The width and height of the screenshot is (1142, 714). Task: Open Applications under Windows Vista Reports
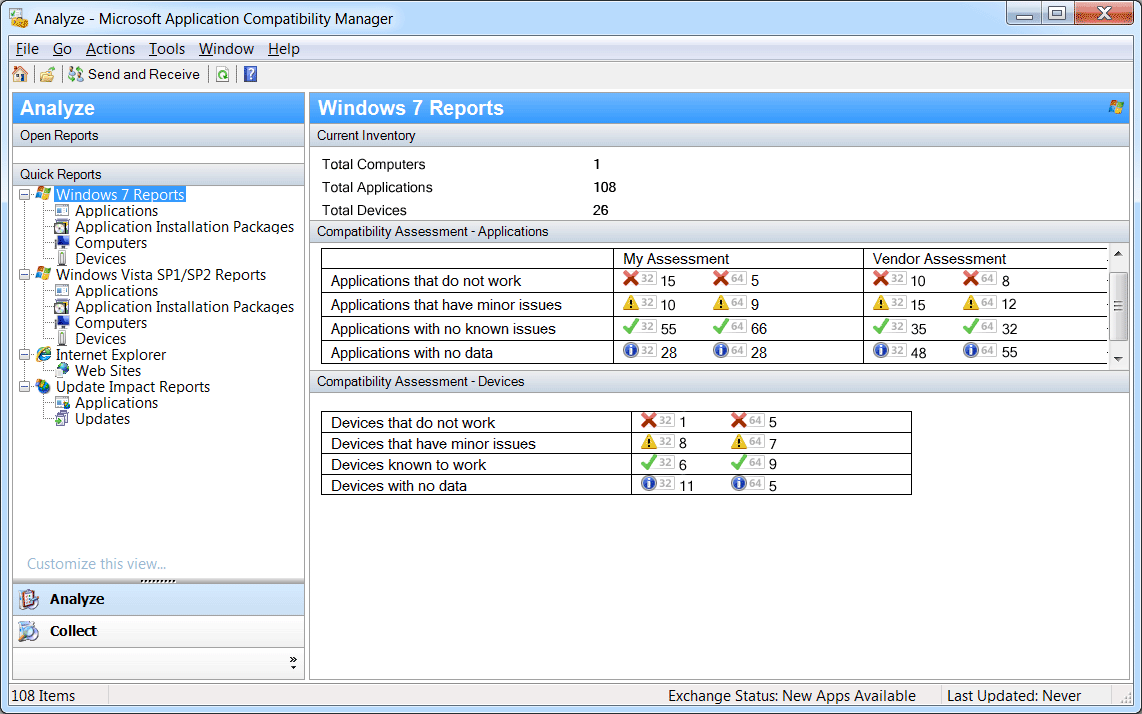click(117, 291)
